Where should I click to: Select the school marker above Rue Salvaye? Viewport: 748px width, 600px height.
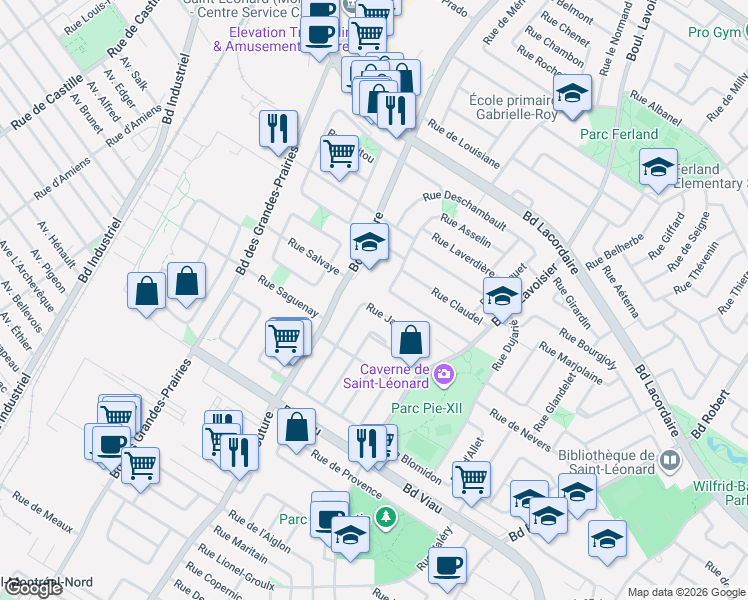coord(369,243)
